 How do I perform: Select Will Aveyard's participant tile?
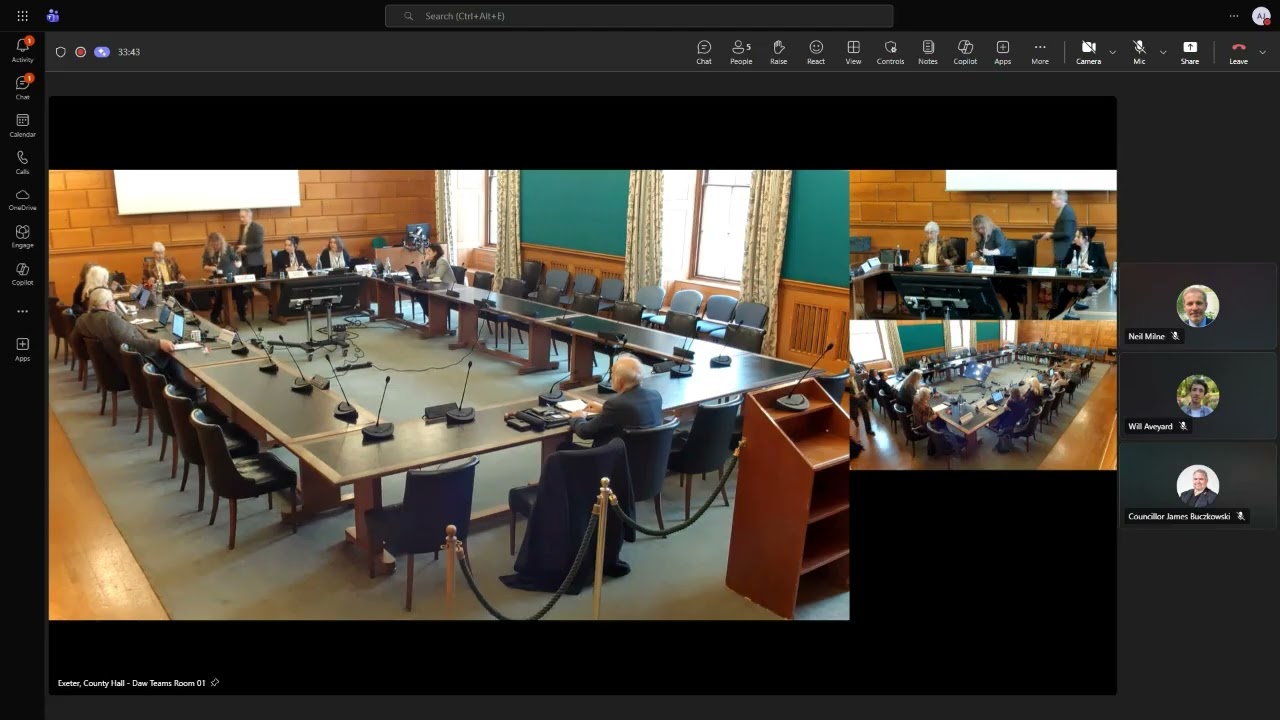click(x=1198, y=396)
